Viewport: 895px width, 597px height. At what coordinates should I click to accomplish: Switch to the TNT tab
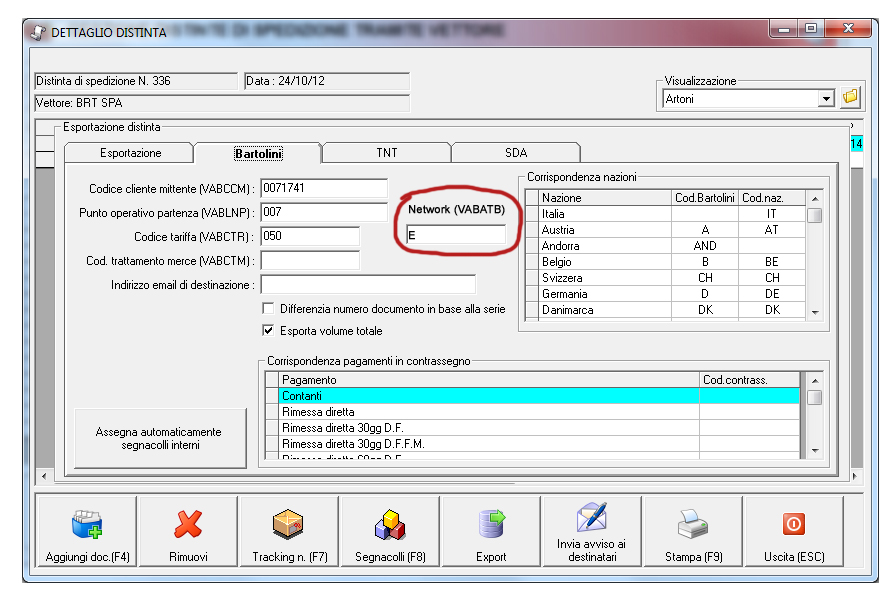[386, 153]
